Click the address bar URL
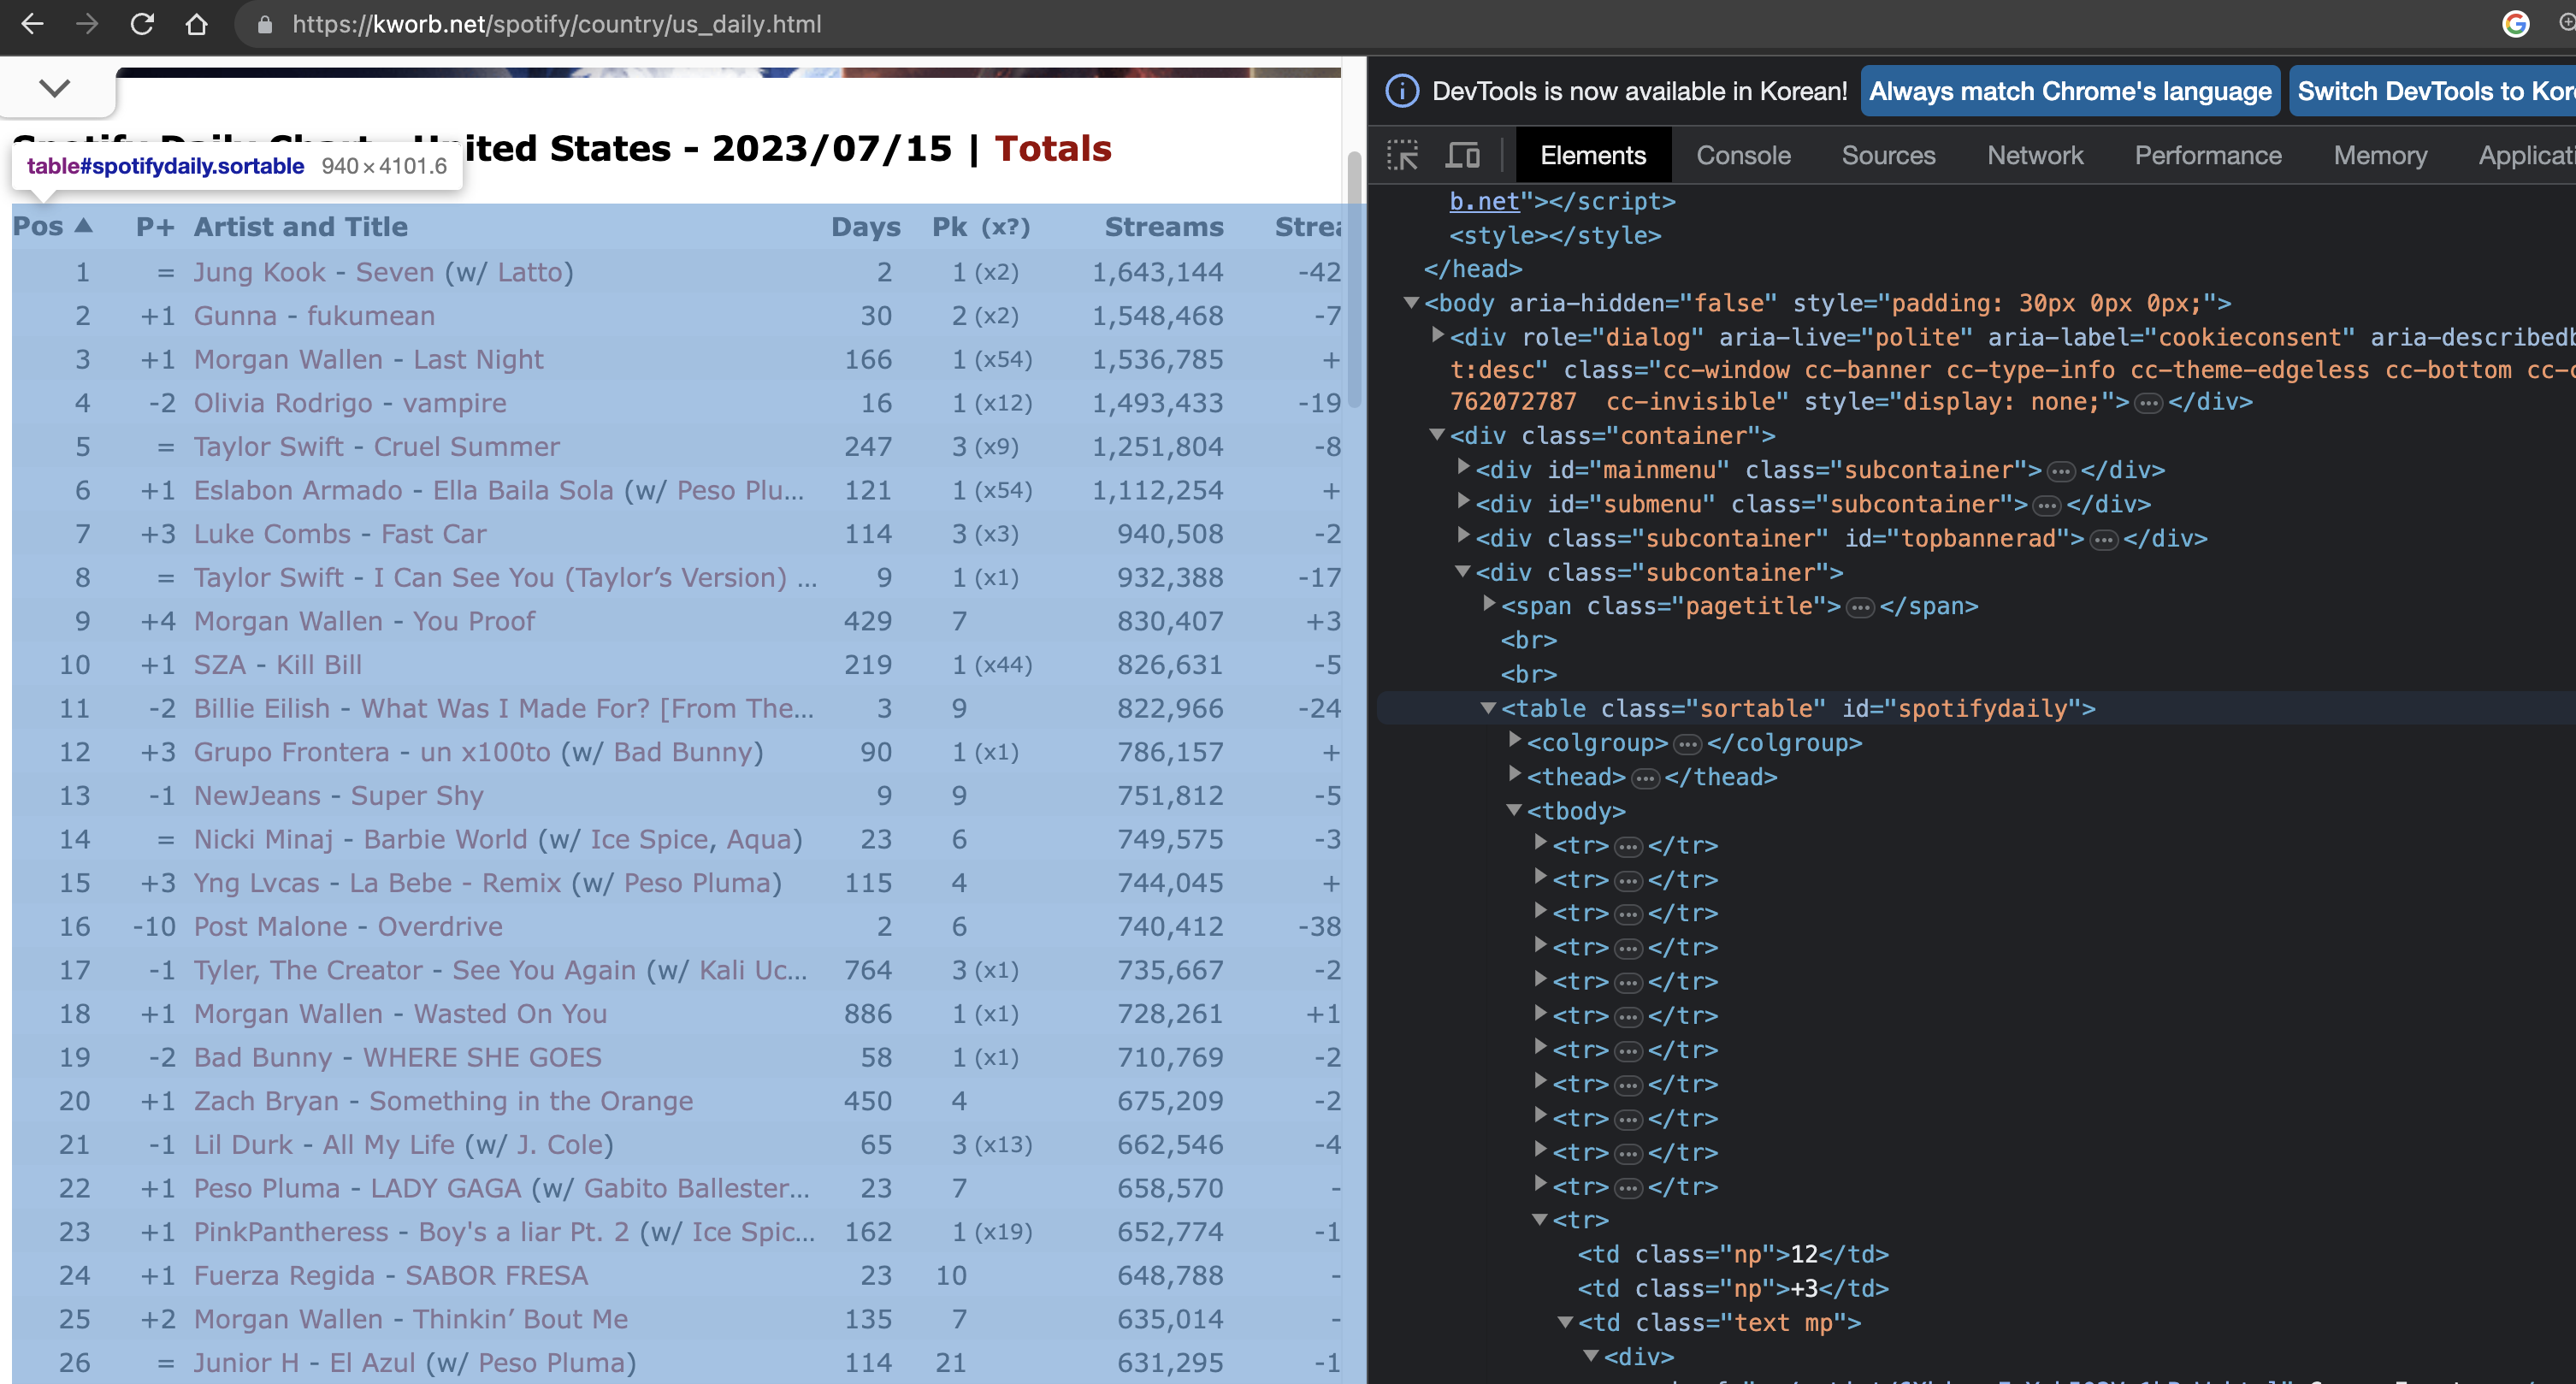The height and width of the screenshot is (1384, 2576). click(x=556, y=24)
